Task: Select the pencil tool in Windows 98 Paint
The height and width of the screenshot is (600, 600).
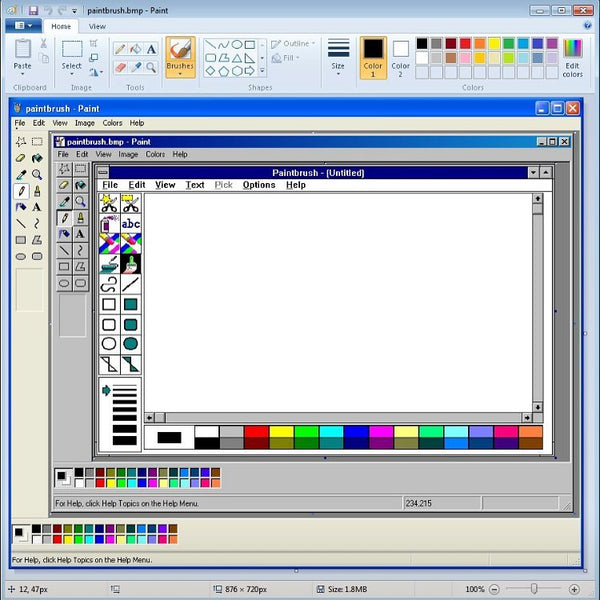Action: 64,218
